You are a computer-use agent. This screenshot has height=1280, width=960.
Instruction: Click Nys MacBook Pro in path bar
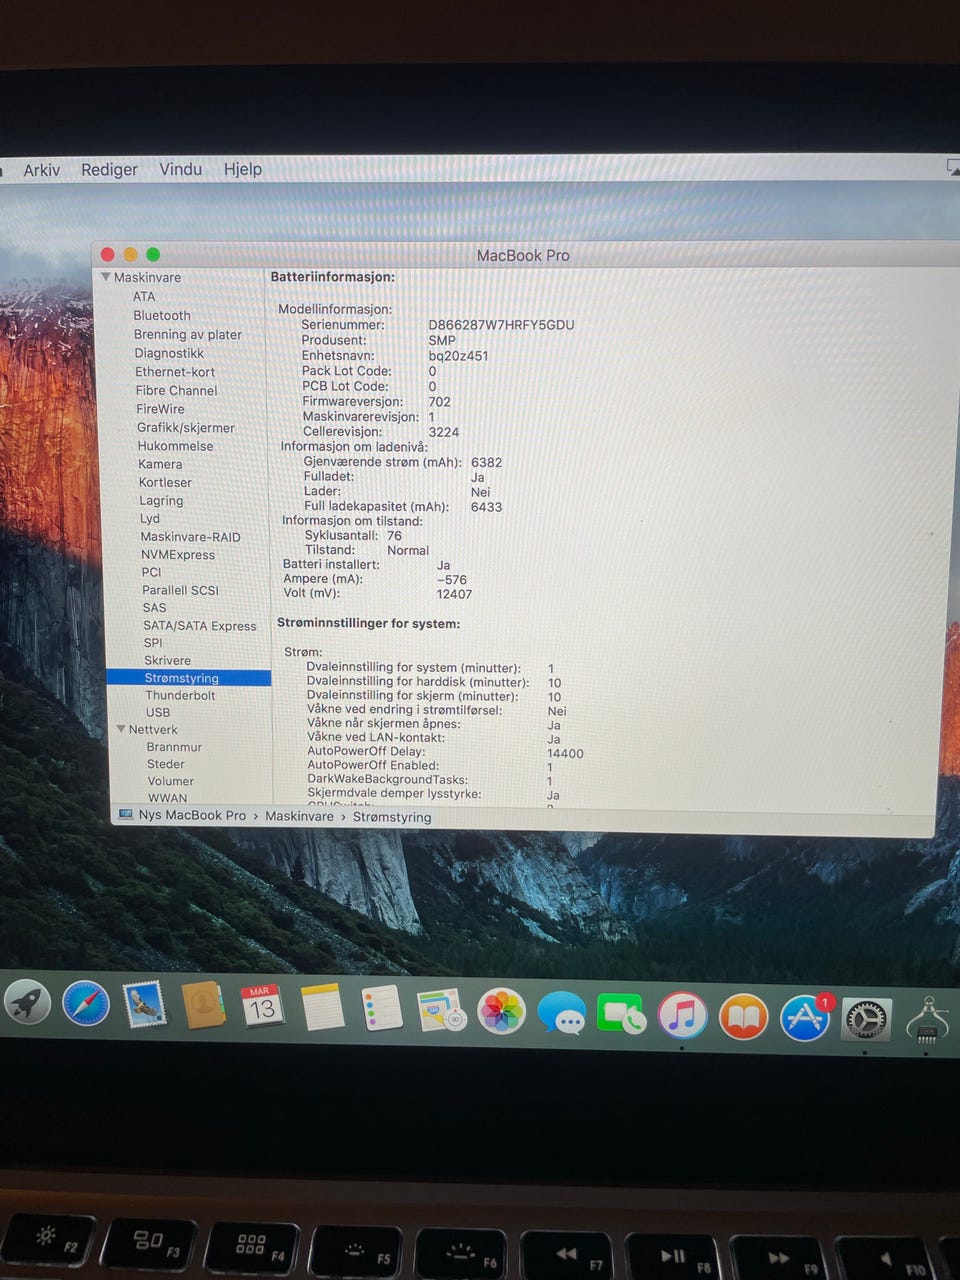point(192,815)
